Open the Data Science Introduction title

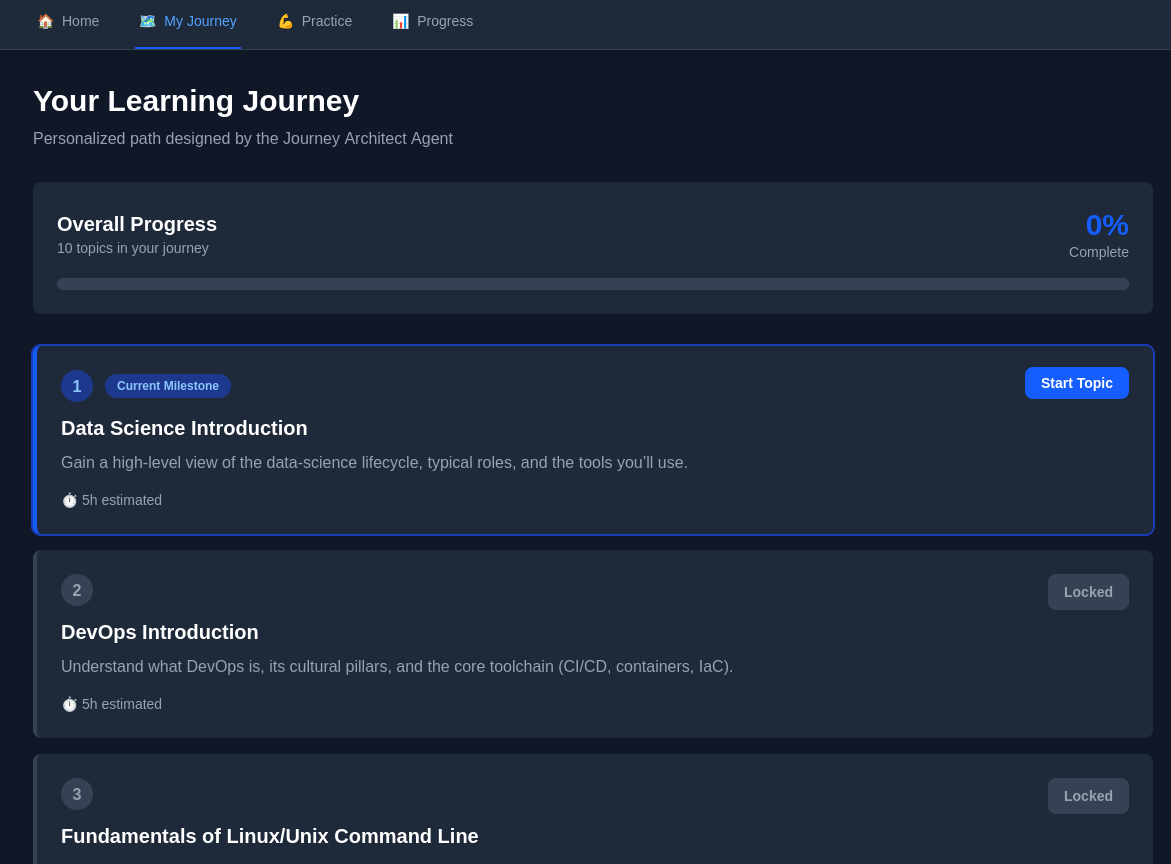coord(184,428)
